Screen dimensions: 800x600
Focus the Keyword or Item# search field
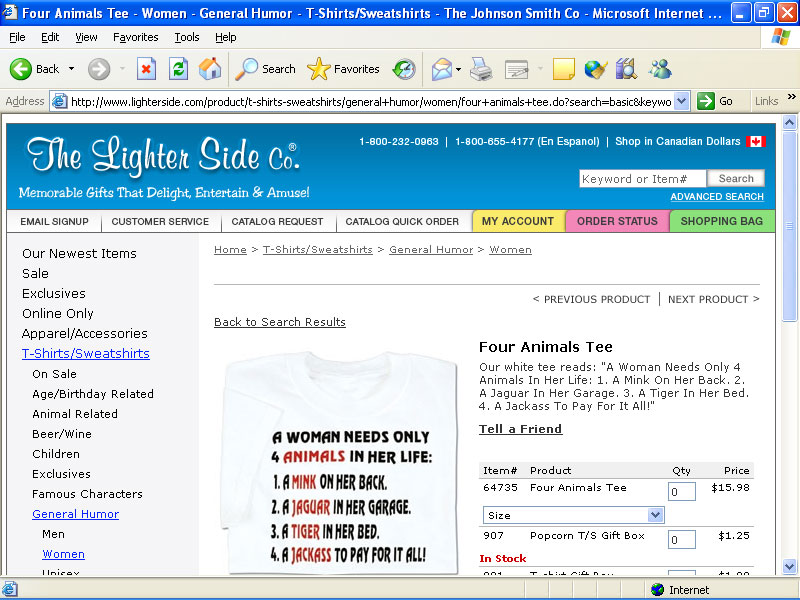pos(642,179)
